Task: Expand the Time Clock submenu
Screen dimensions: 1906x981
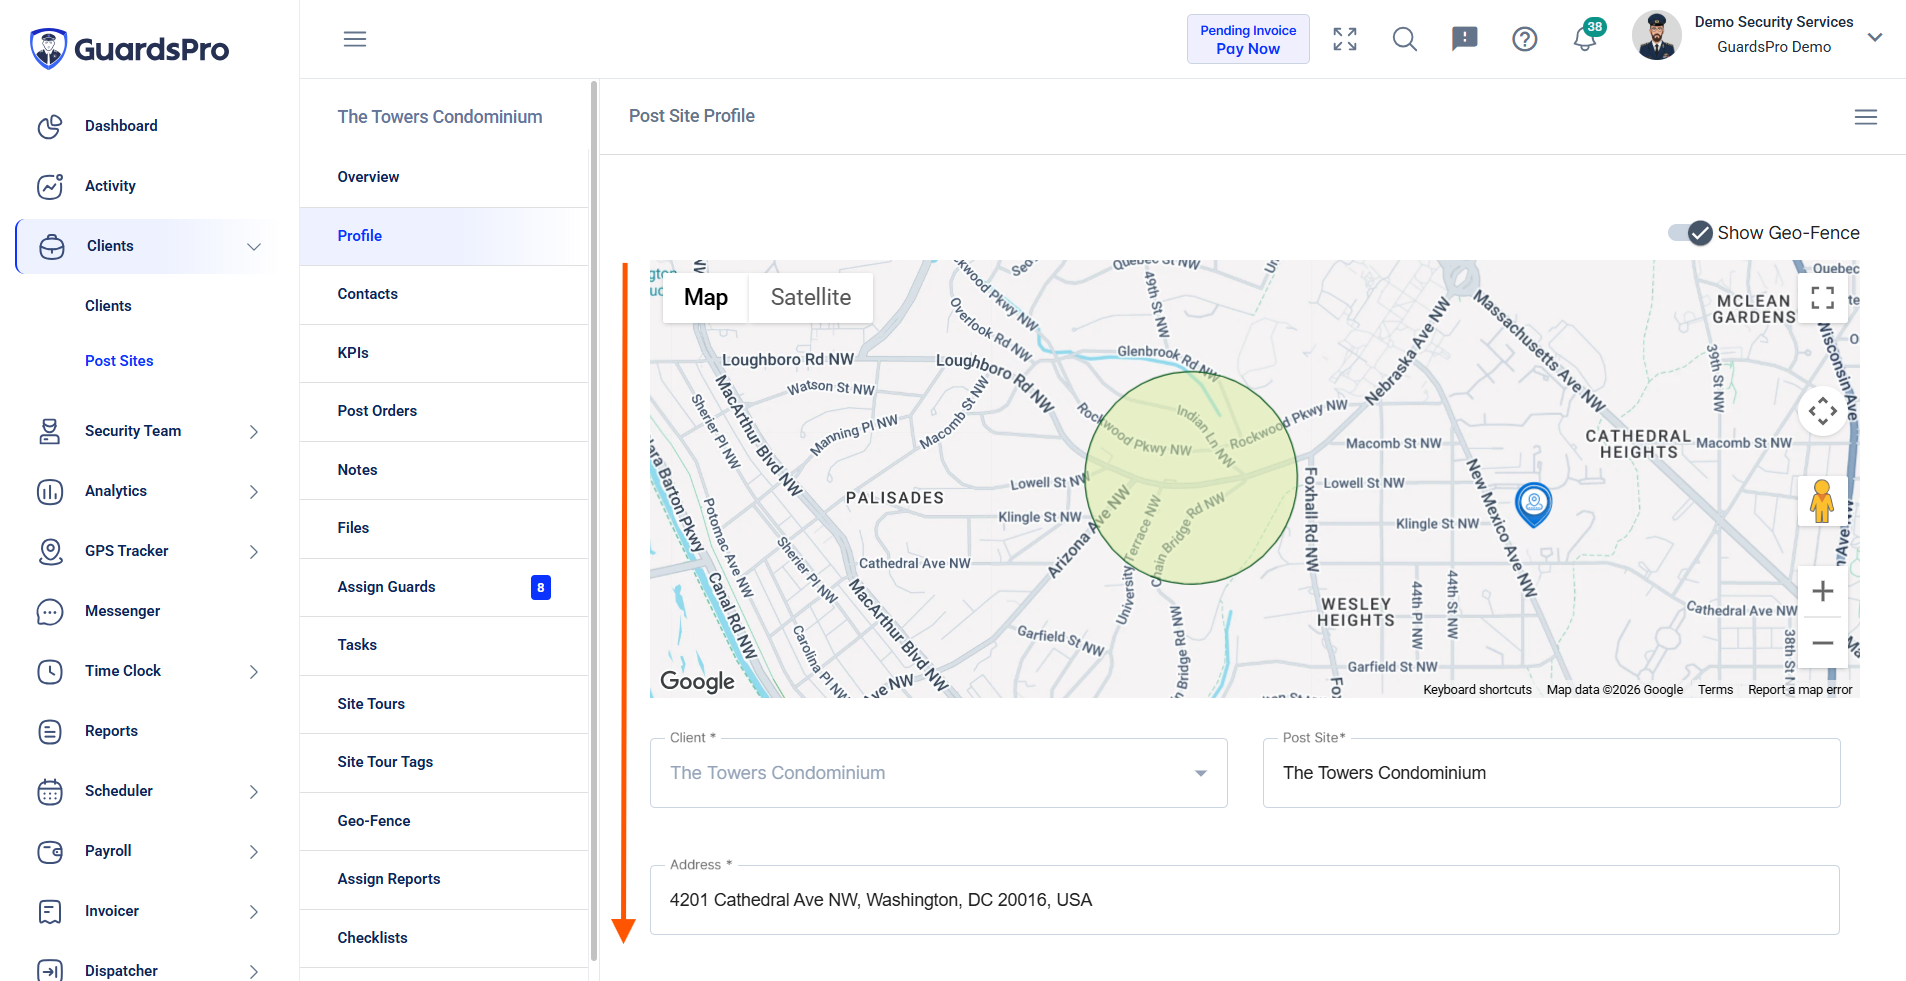Action: tap(254, 672)
